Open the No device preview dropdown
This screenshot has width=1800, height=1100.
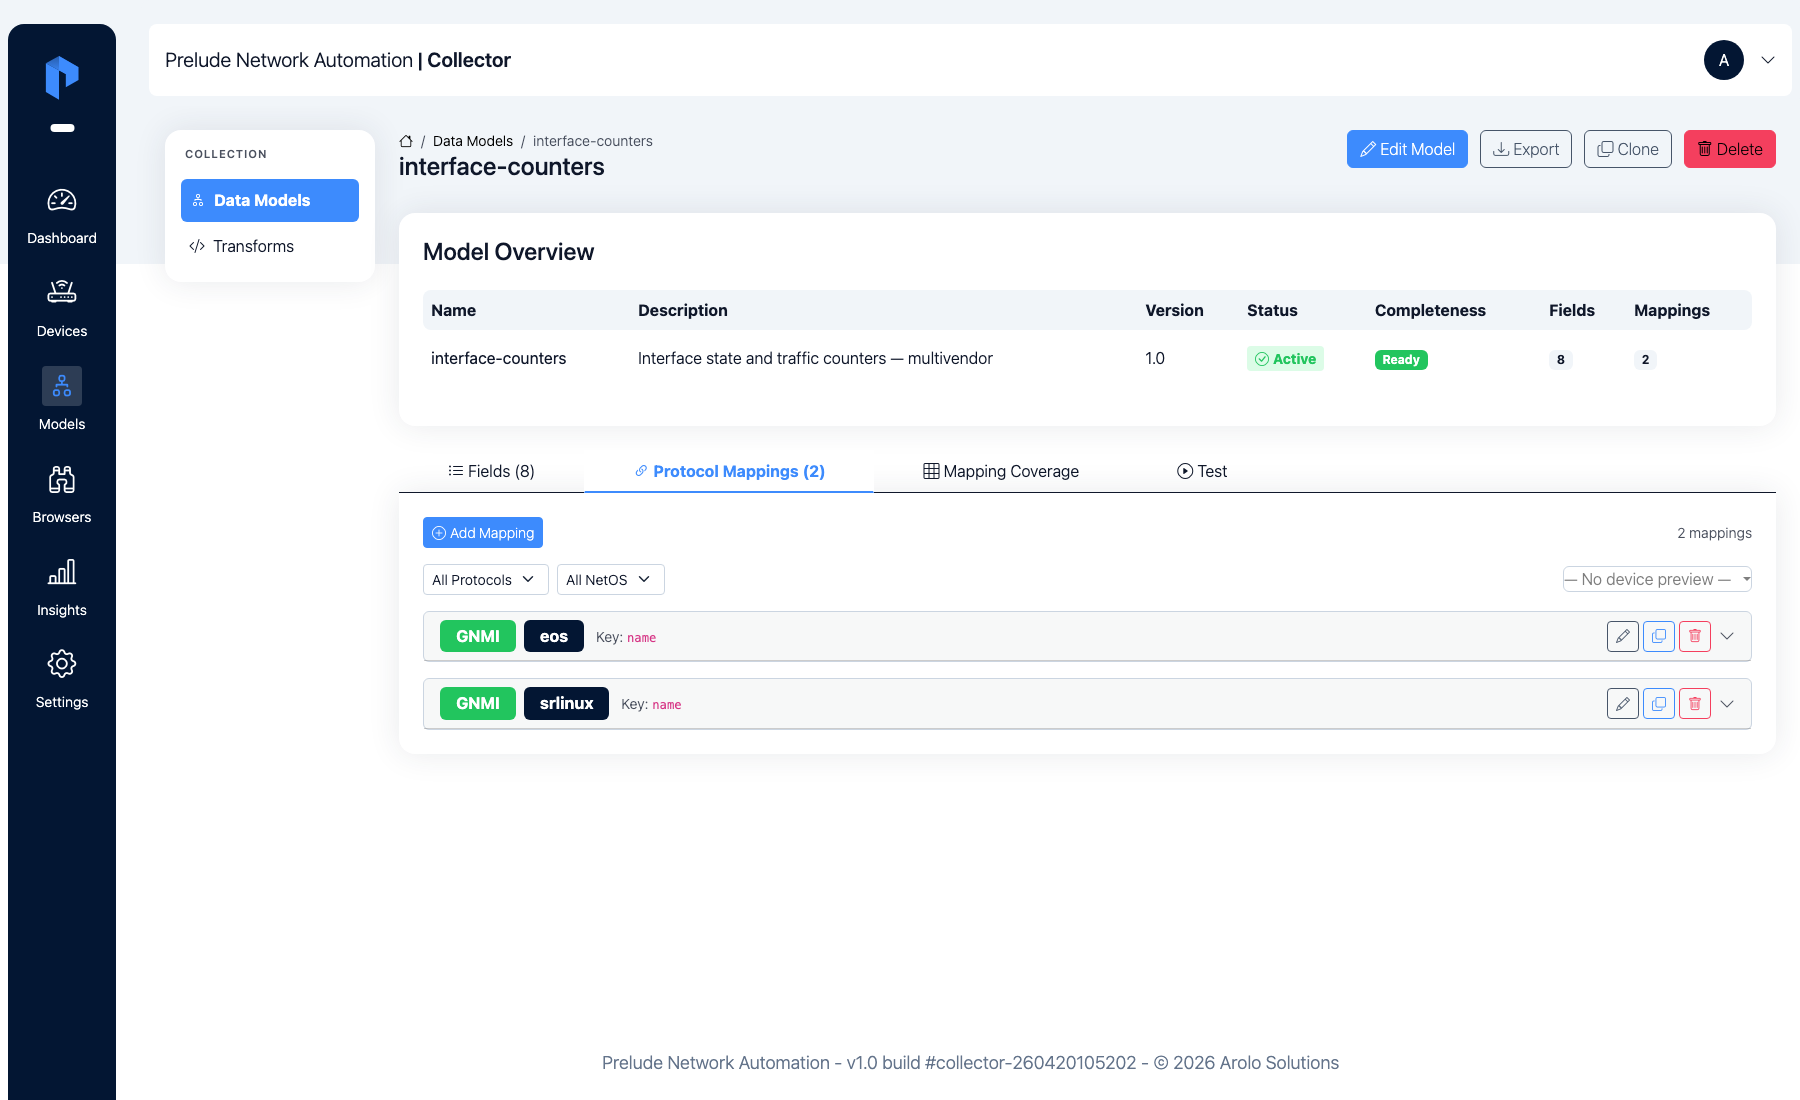pyautogui.click(x=1657, y=579)
